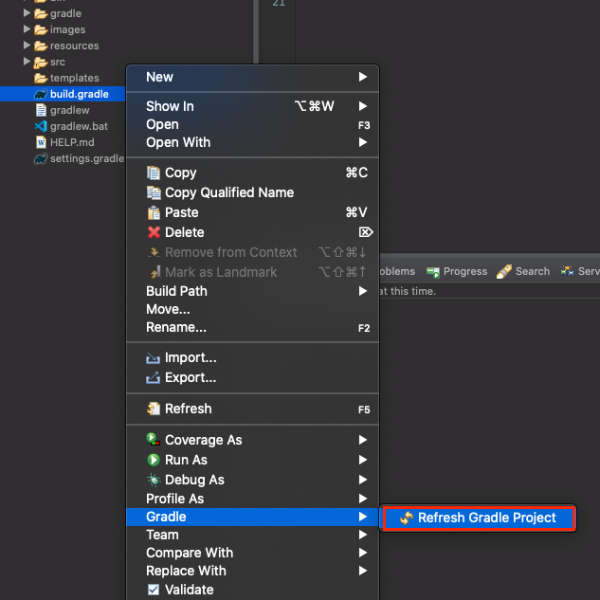Click the Servers view icon
The height and width of the screenshot is (600, 600).
(567, 271)
